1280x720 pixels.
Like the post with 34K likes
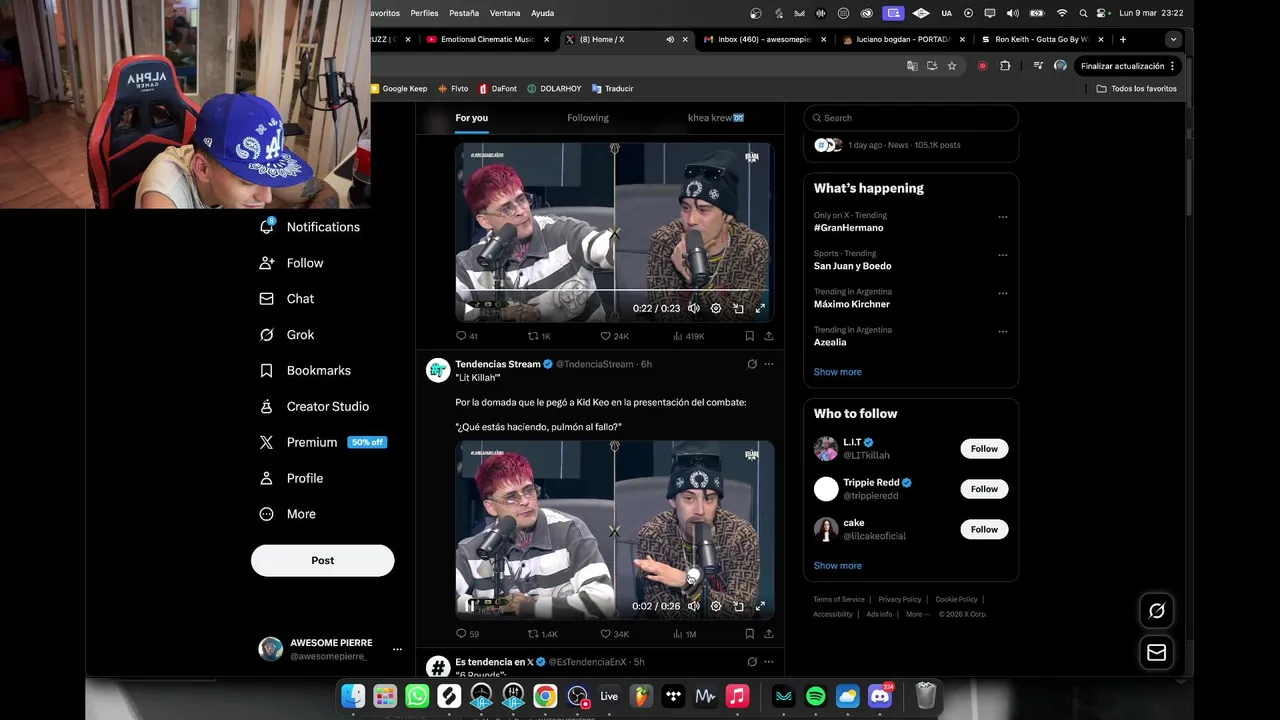tap(615, 634)
